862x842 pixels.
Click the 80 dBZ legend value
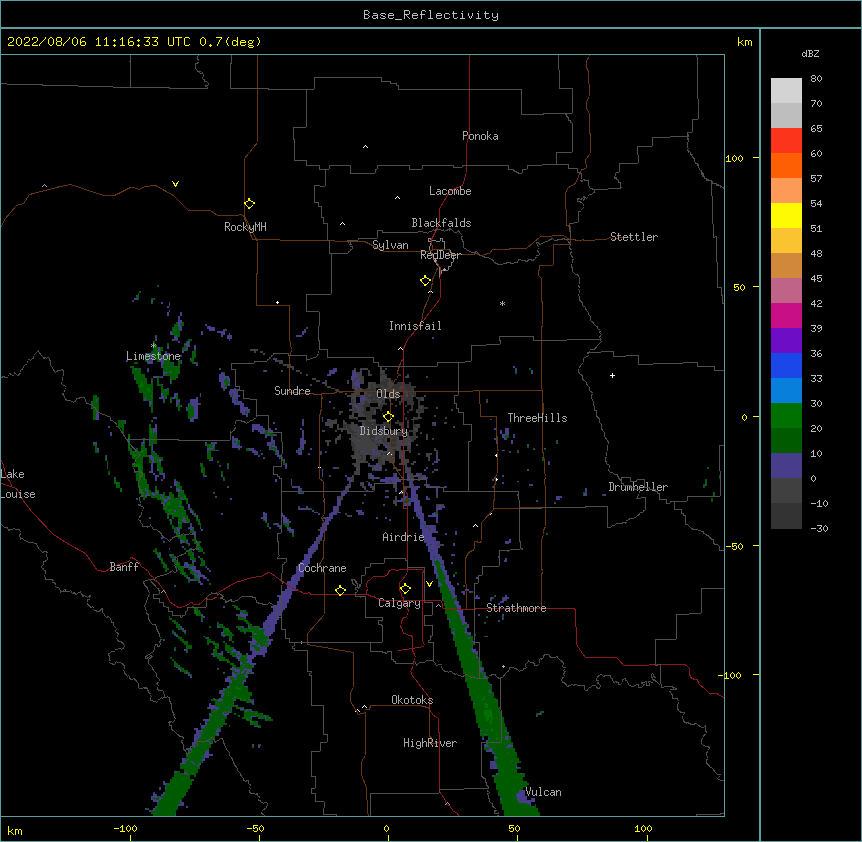(816, 79)
